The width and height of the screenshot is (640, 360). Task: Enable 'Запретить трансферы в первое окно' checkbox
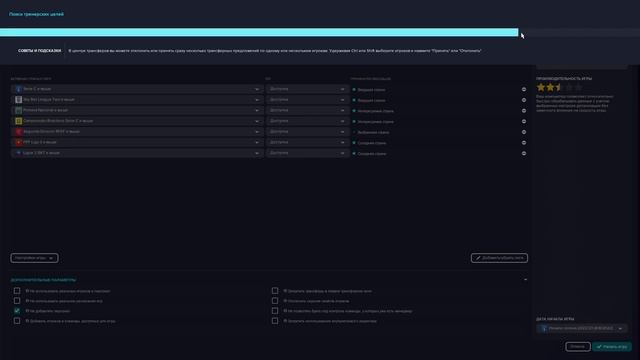pyautogui.click(x=275, y=291)
